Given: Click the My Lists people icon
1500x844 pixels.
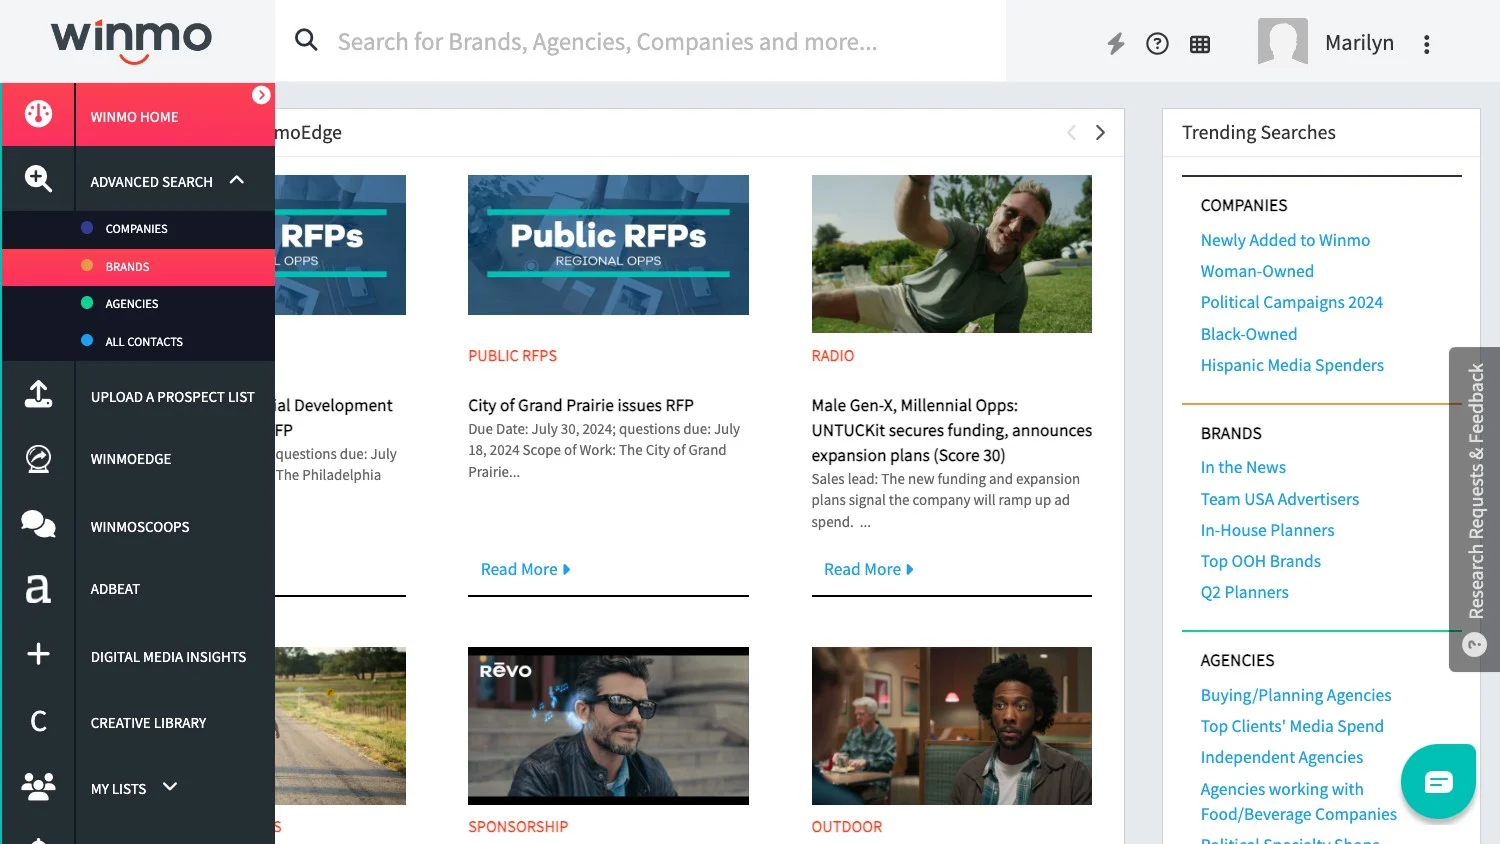Looking at the screenshot, I should (38, 786).
